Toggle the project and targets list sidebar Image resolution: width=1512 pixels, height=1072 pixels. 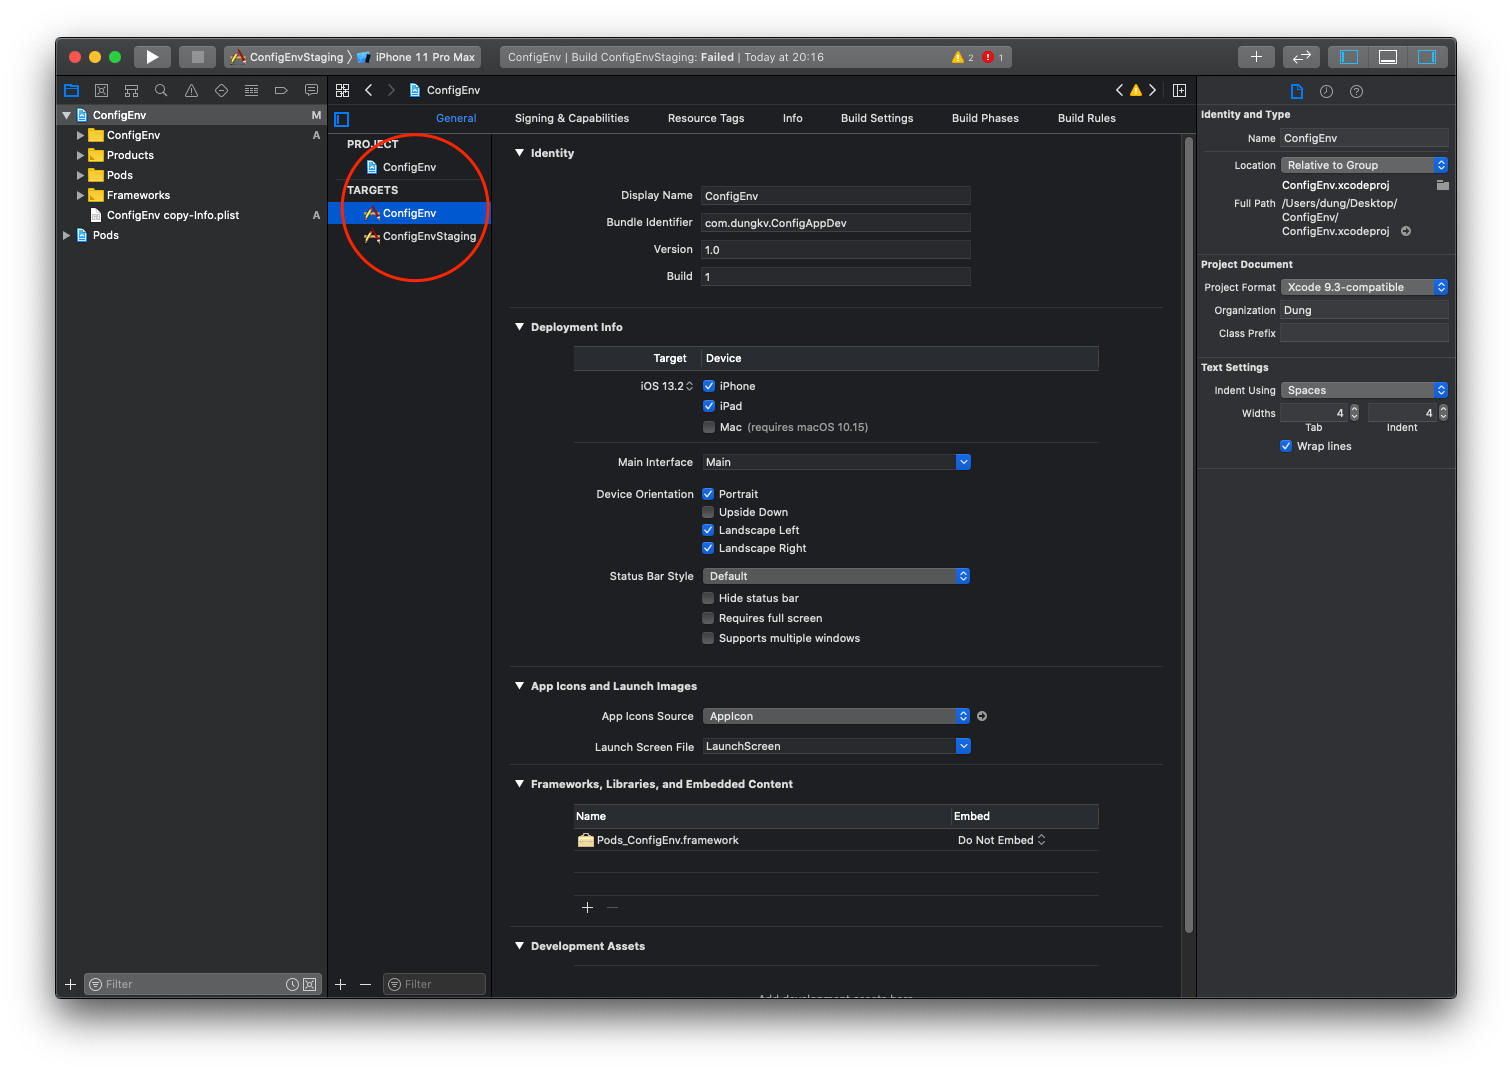(341, 119)
